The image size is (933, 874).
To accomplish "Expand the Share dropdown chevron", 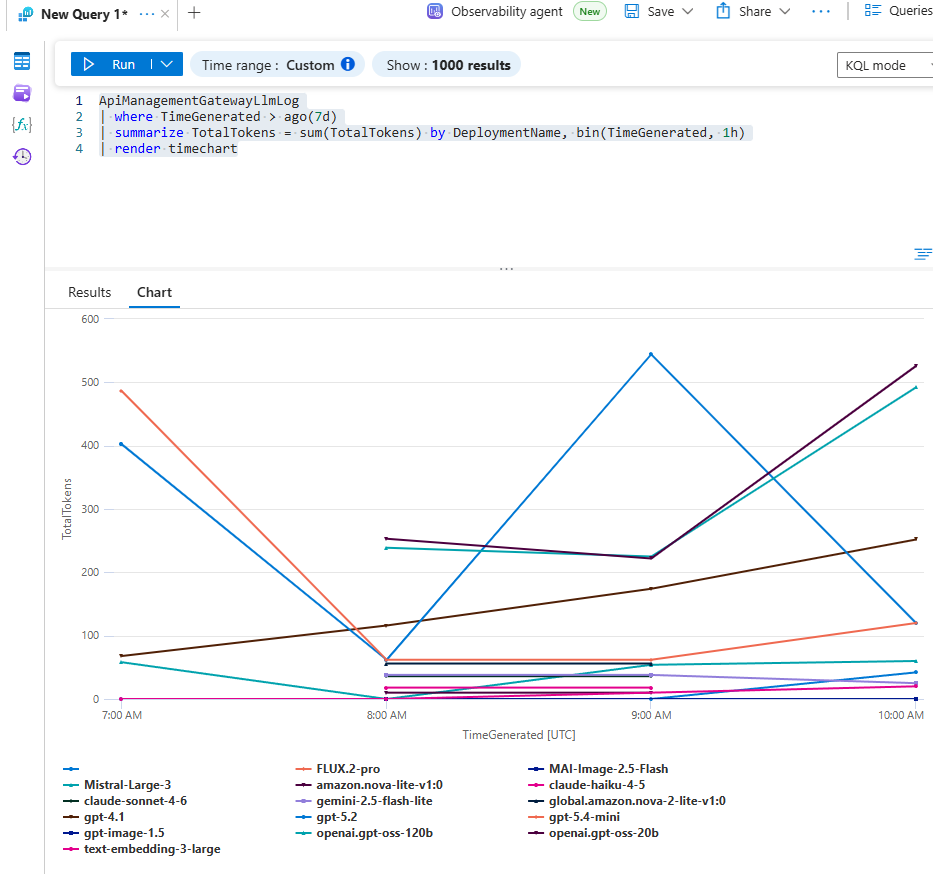I will point(785,11).
